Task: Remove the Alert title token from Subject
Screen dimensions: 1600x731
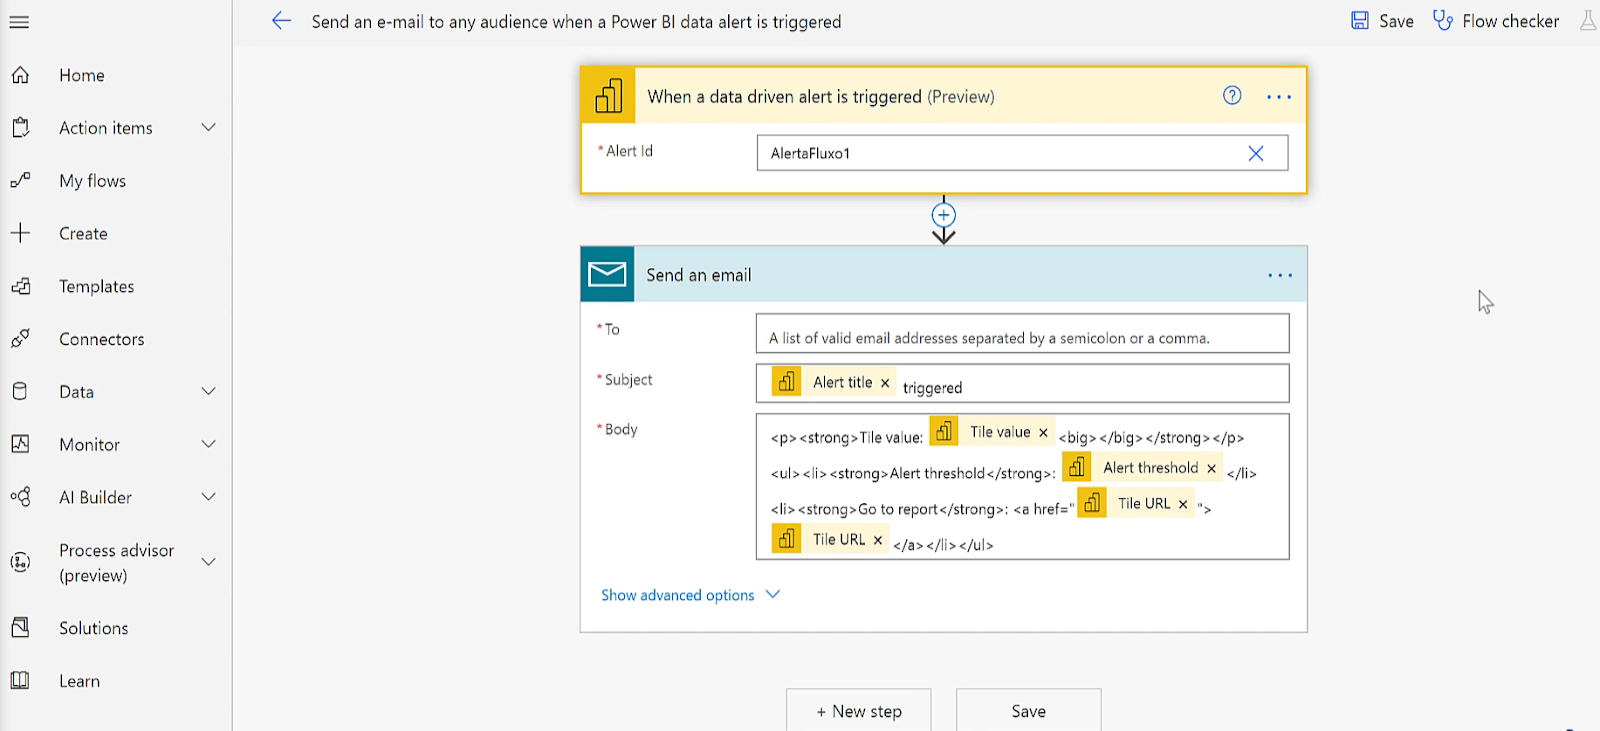Action: (x=885, y=383)
